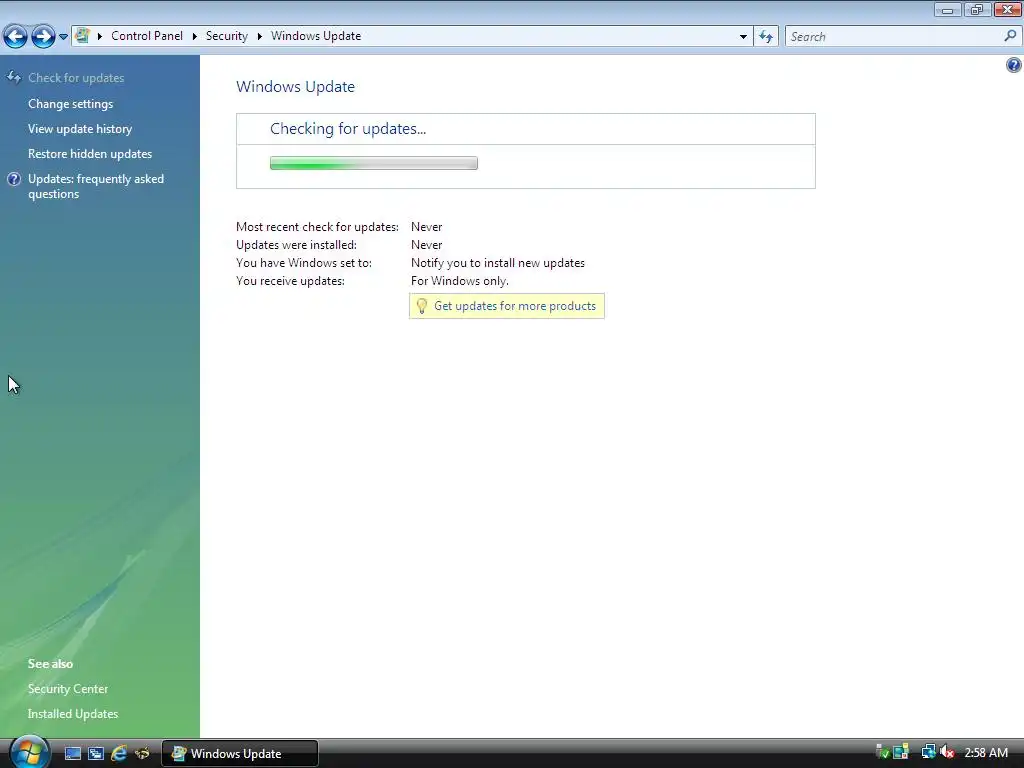Viewport: 1024px width, 768px height.
Task: Expand the arrow after Control Panel breadcrumb
Action: point(195,36)
